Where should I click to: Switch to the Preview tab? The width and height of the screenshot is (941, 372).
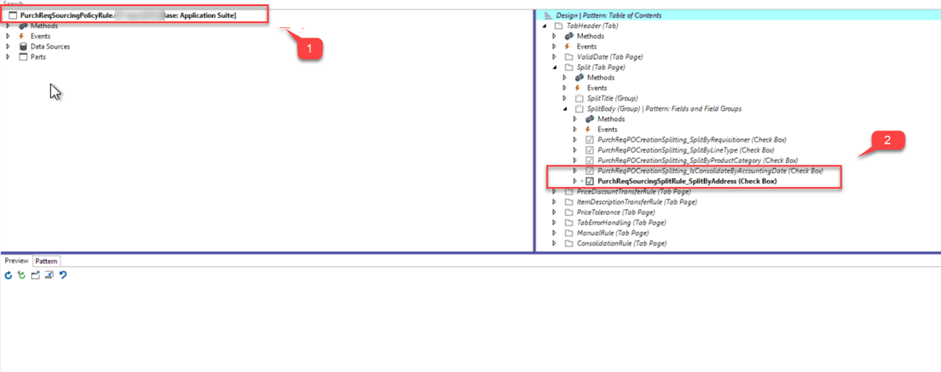pyautogui.click(x=17, y=261)
